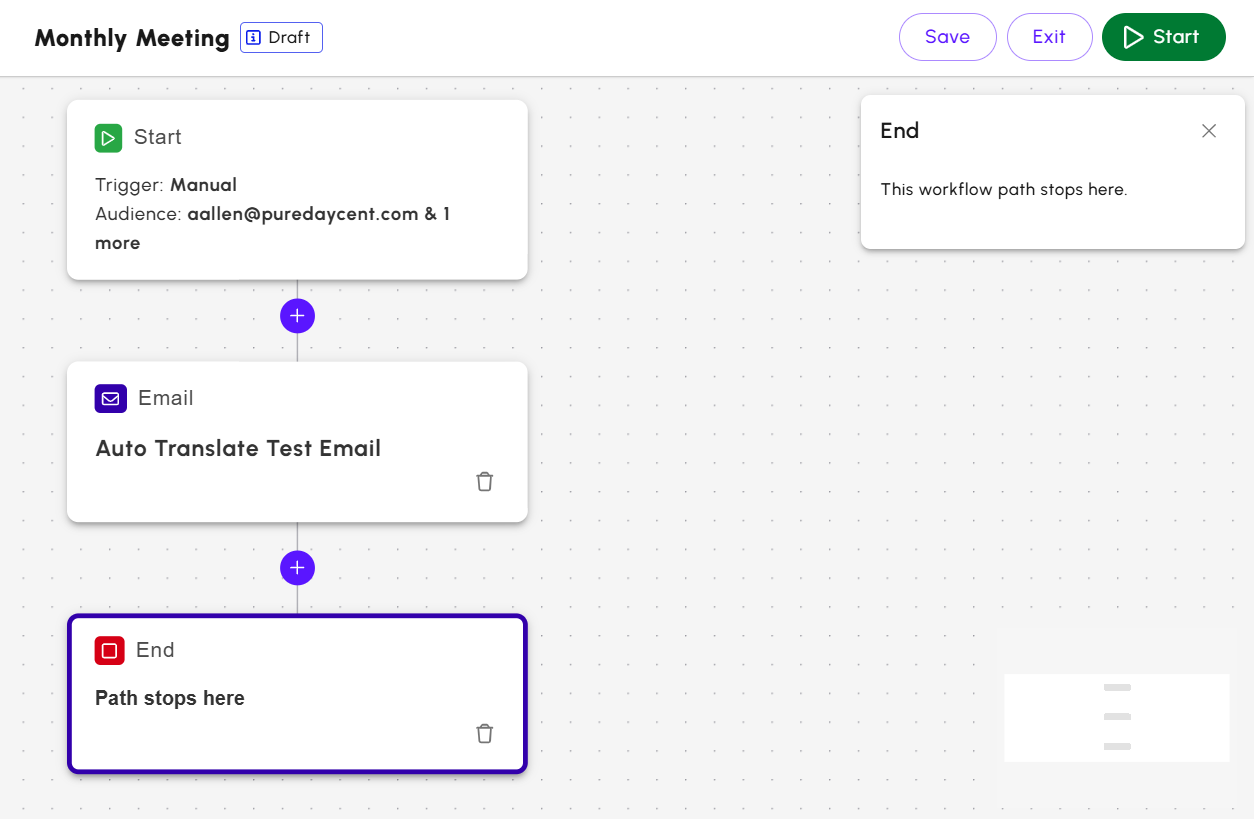Click the purple Email envelope icon
Image resolution: width=1254 pixels, height=819 pixels.
coord(110,398)
